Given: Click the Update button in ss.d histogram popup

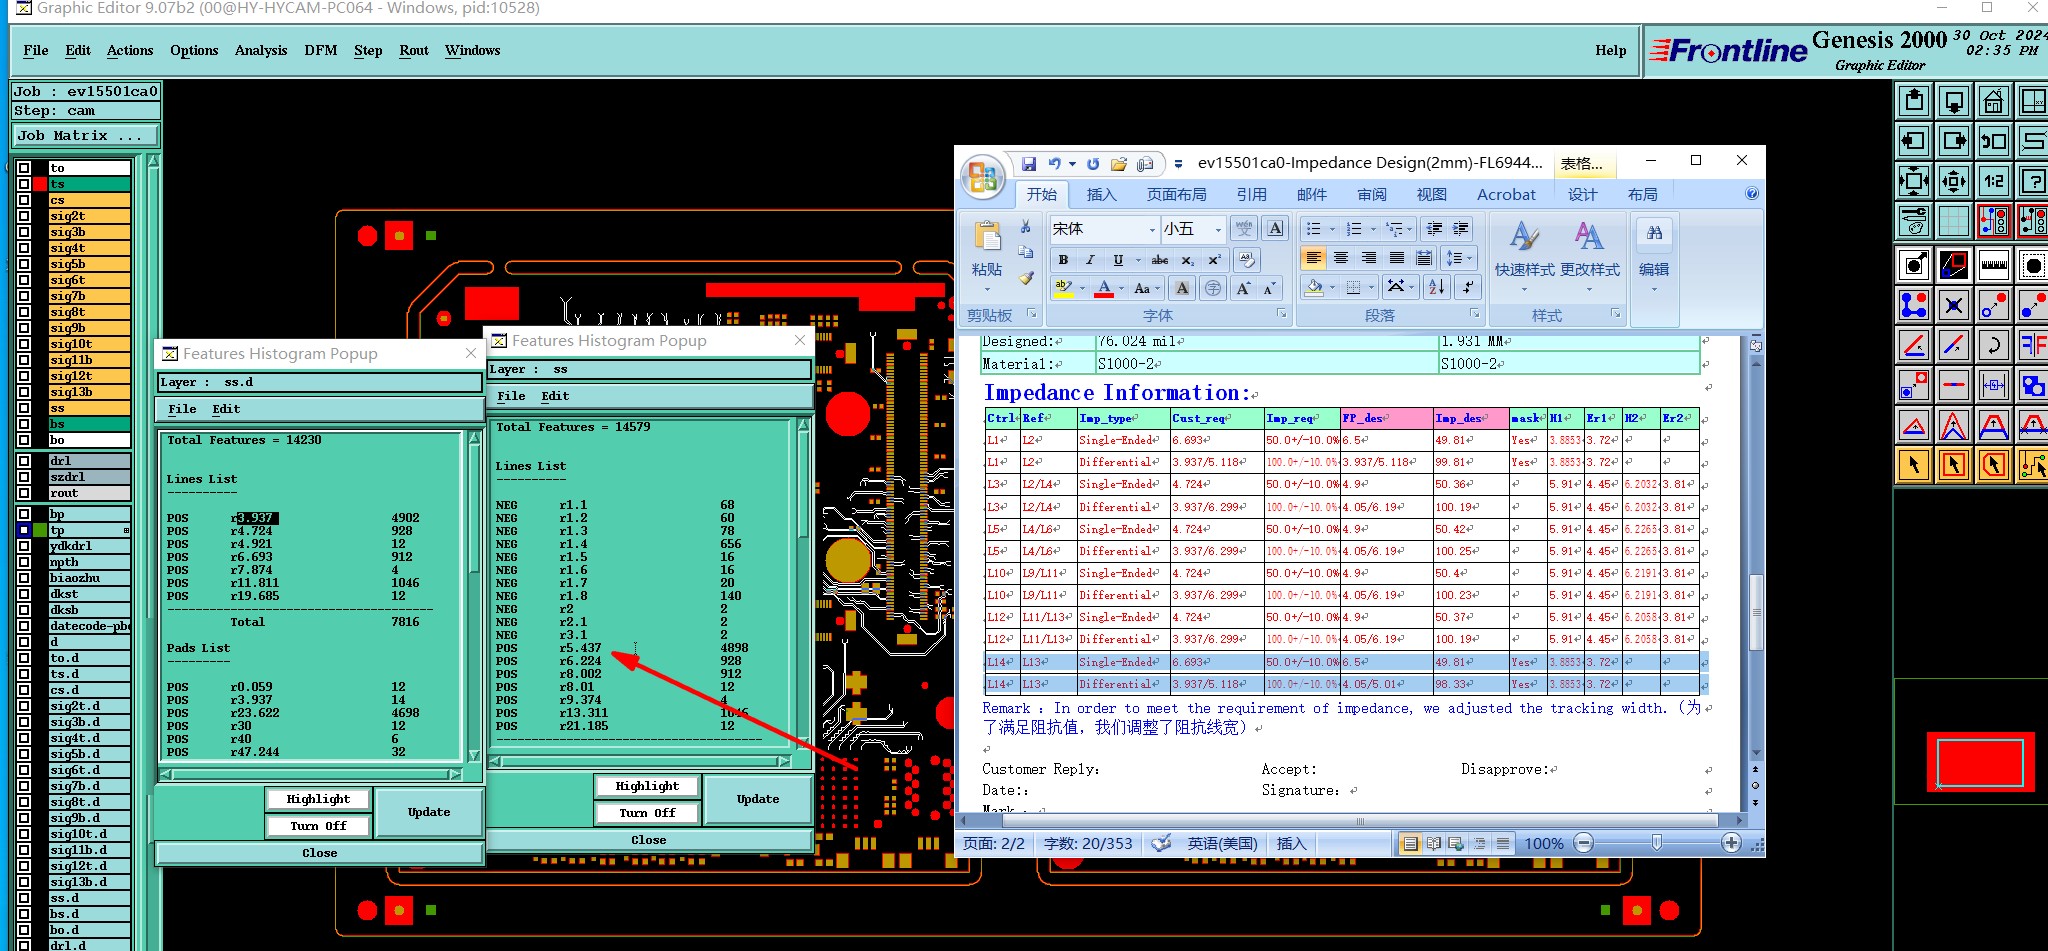Looking at the screenshot, I should pos(428,812).
